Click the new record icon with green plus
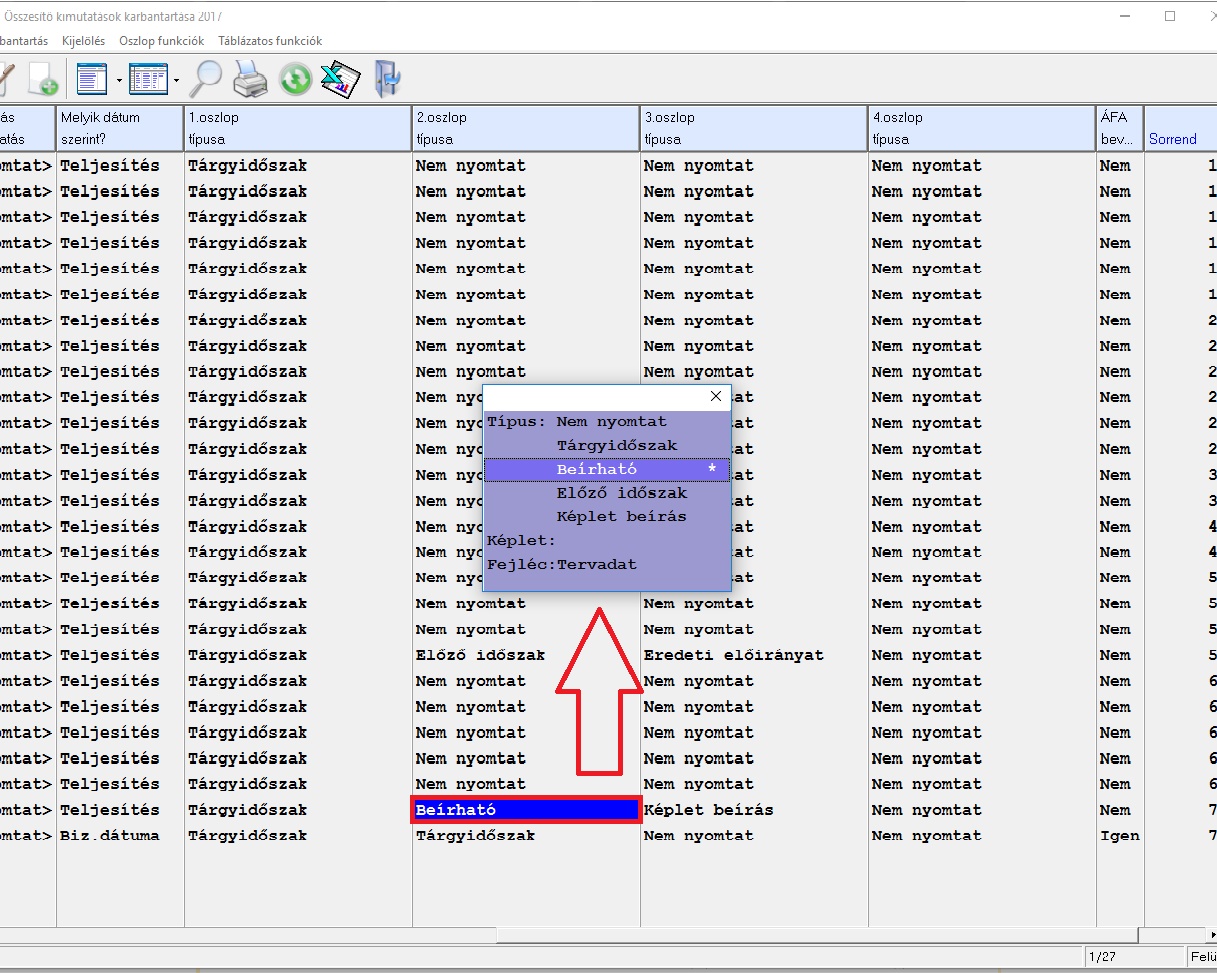Screen dimensions: 1217x973 (x=42, y=79)
